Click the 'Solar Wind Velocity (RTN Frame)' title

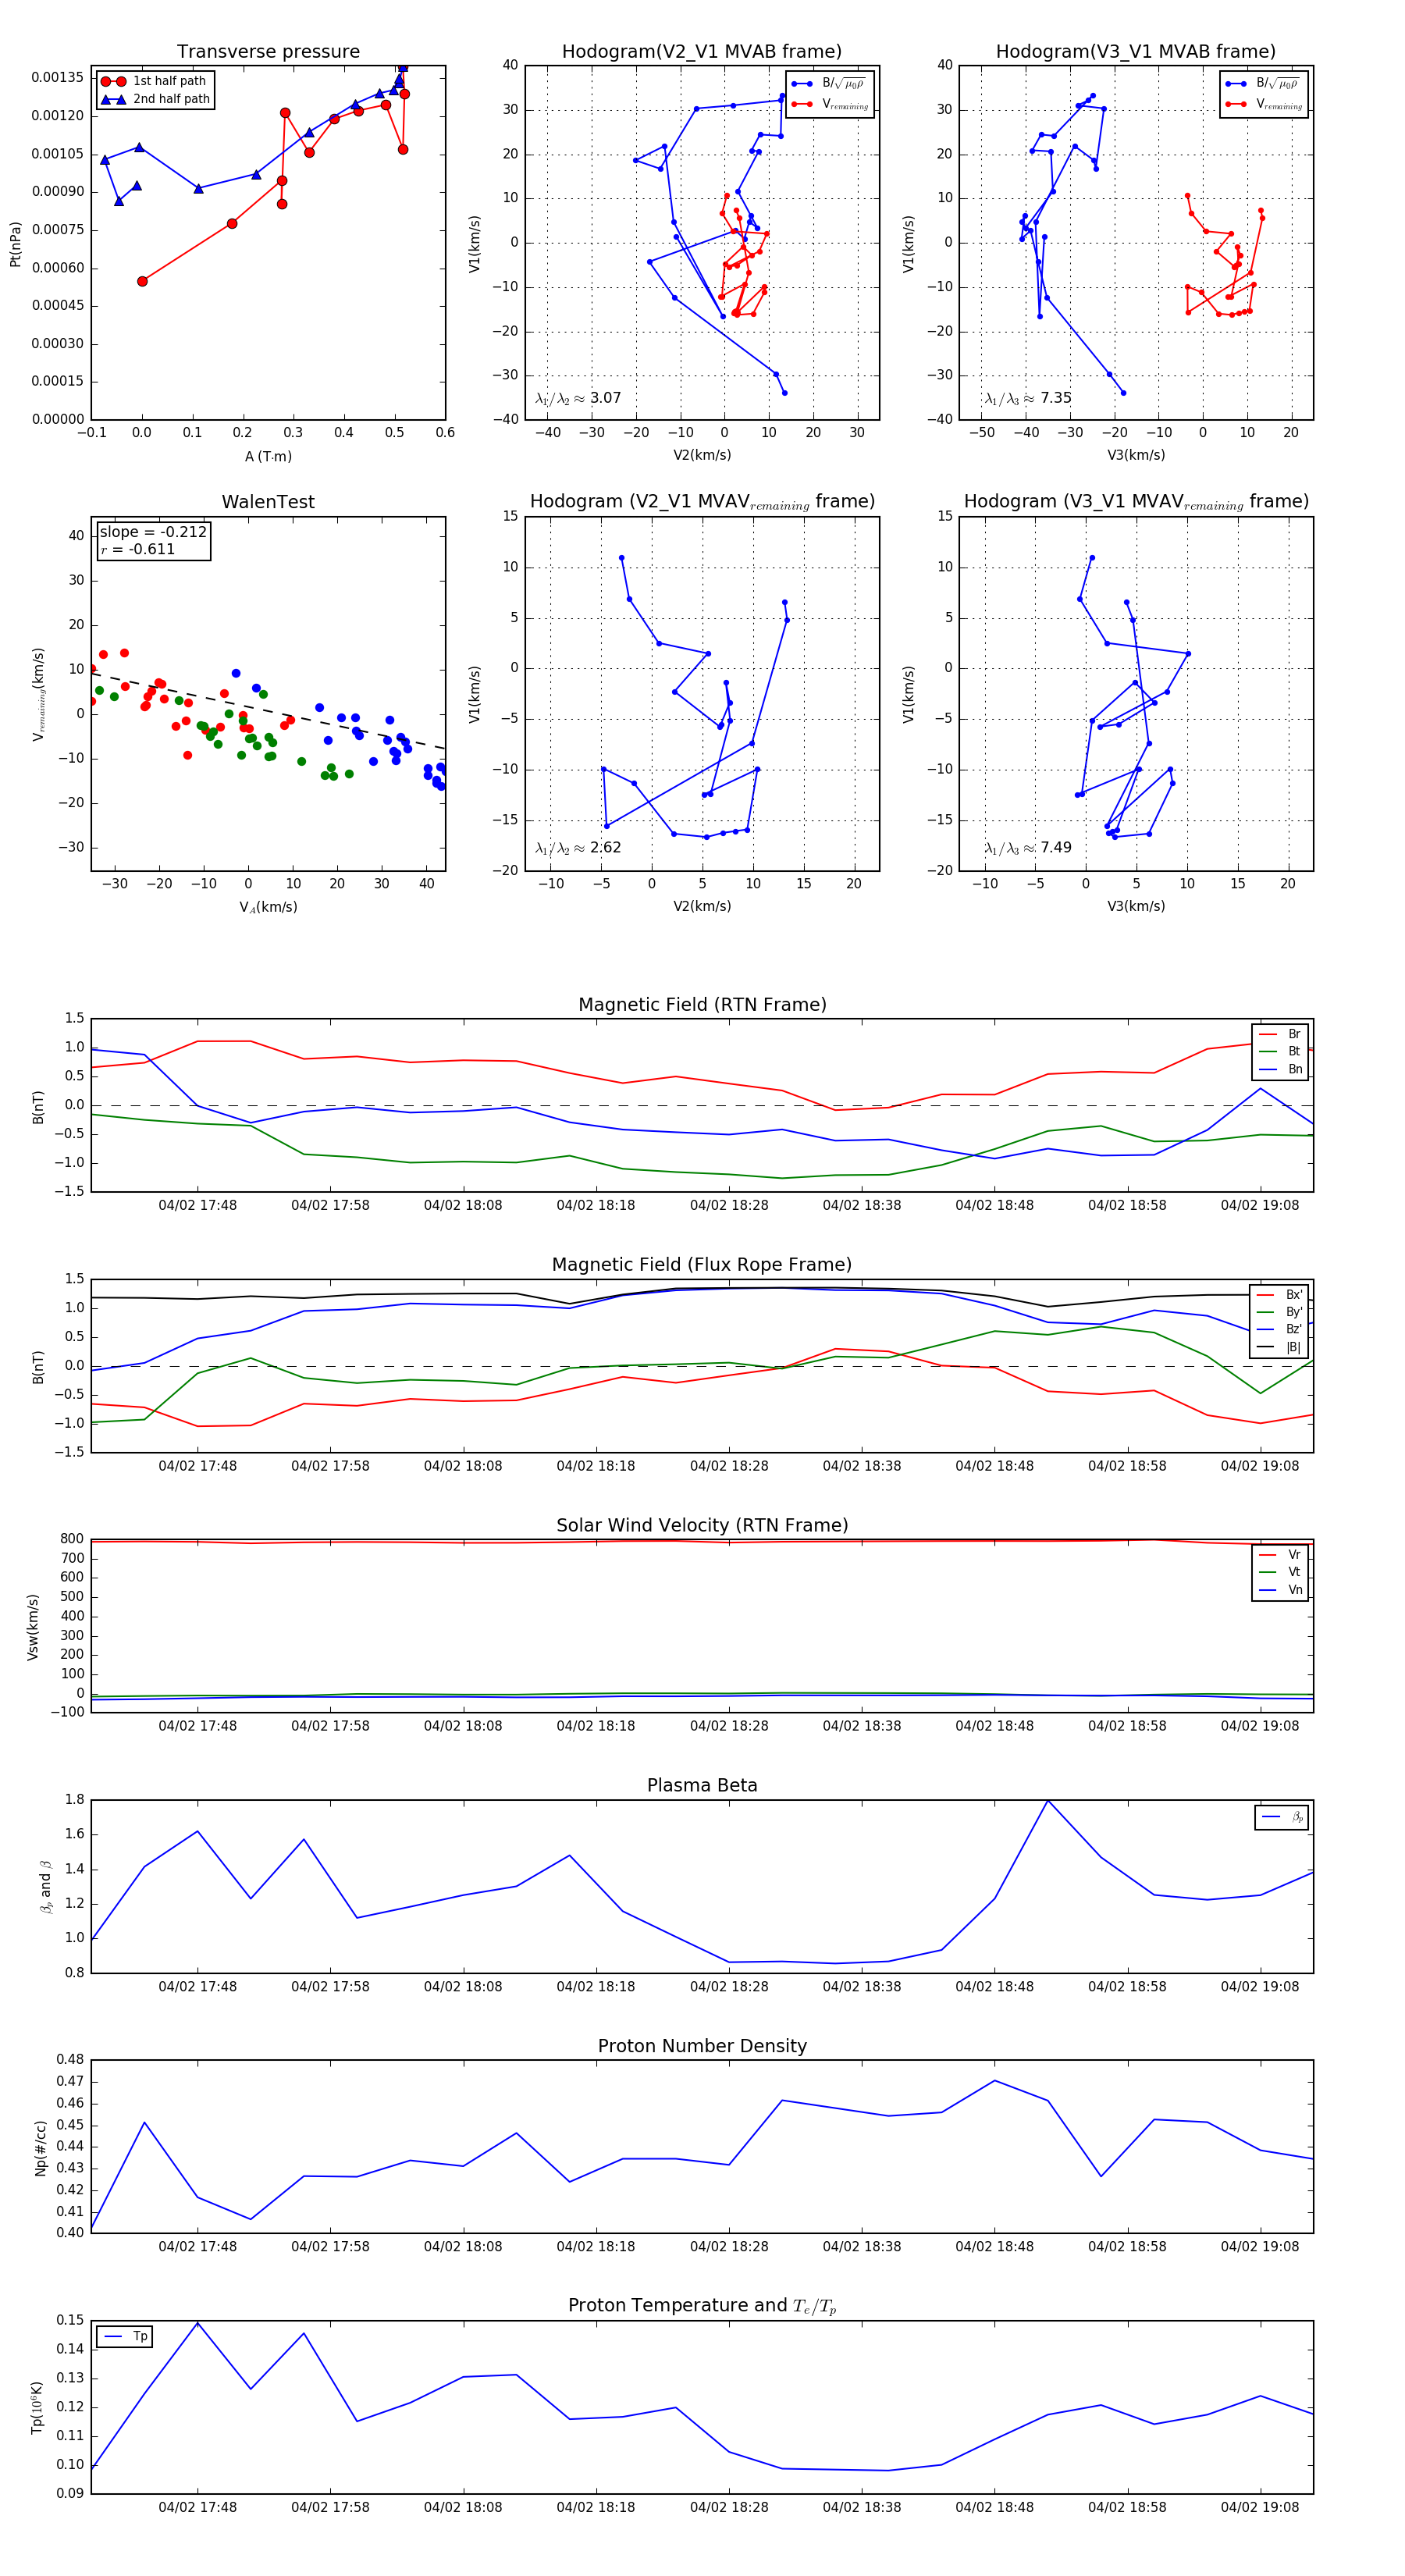pos(702,1525)
